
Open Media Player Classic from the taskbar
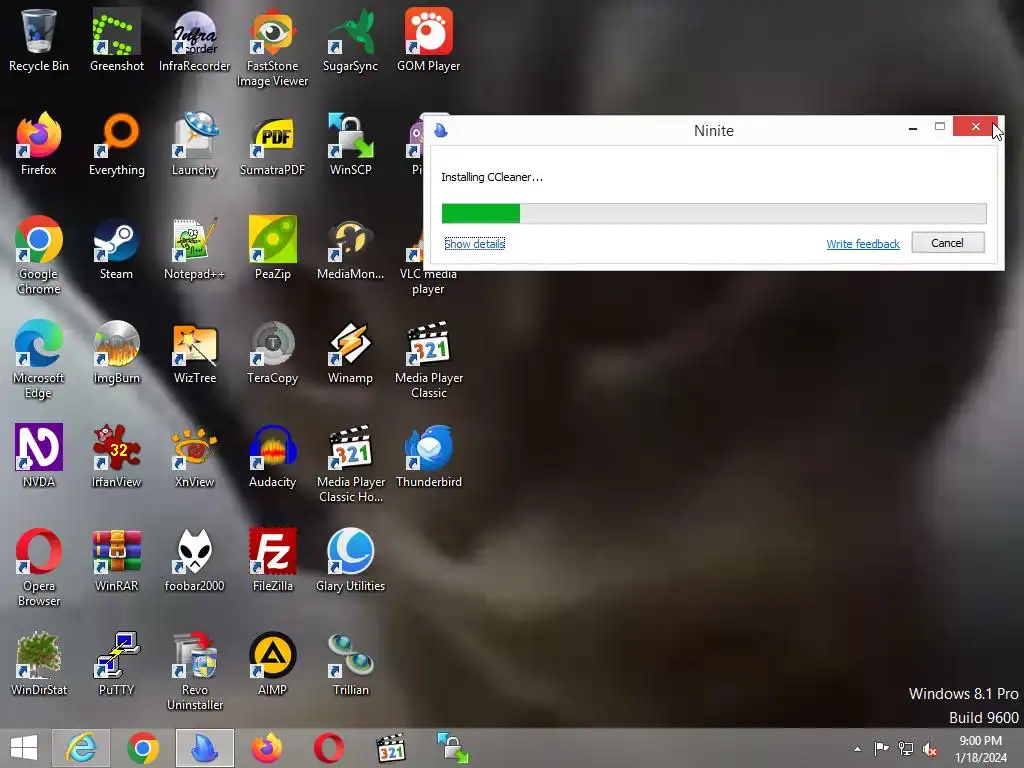(391, 748)
